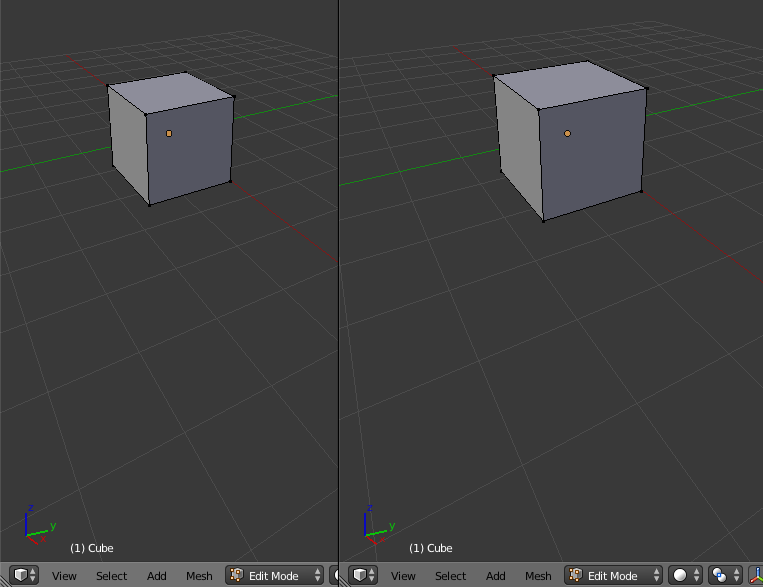Select top-back vertex of right cube's top face
Image resolution: width=763 pixels, height=587 pixels.
(587, 61)
